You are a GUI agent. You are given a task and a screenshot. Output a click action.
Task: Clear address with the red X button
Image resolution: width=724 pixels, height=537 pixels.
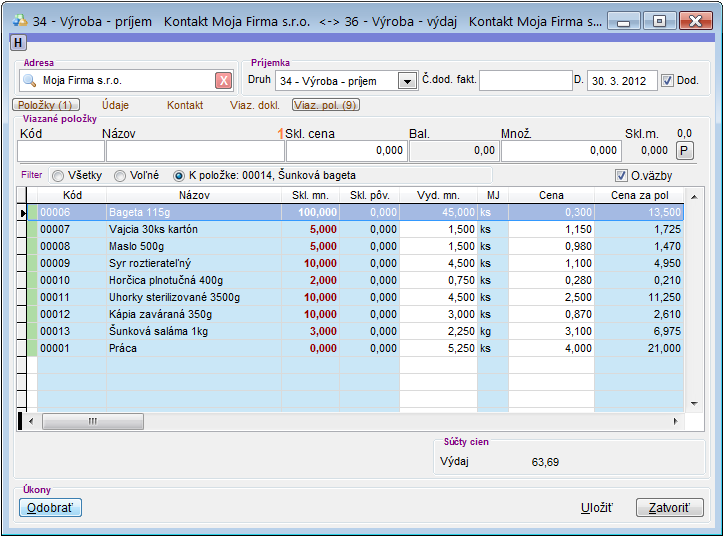[x=224, y=80]
